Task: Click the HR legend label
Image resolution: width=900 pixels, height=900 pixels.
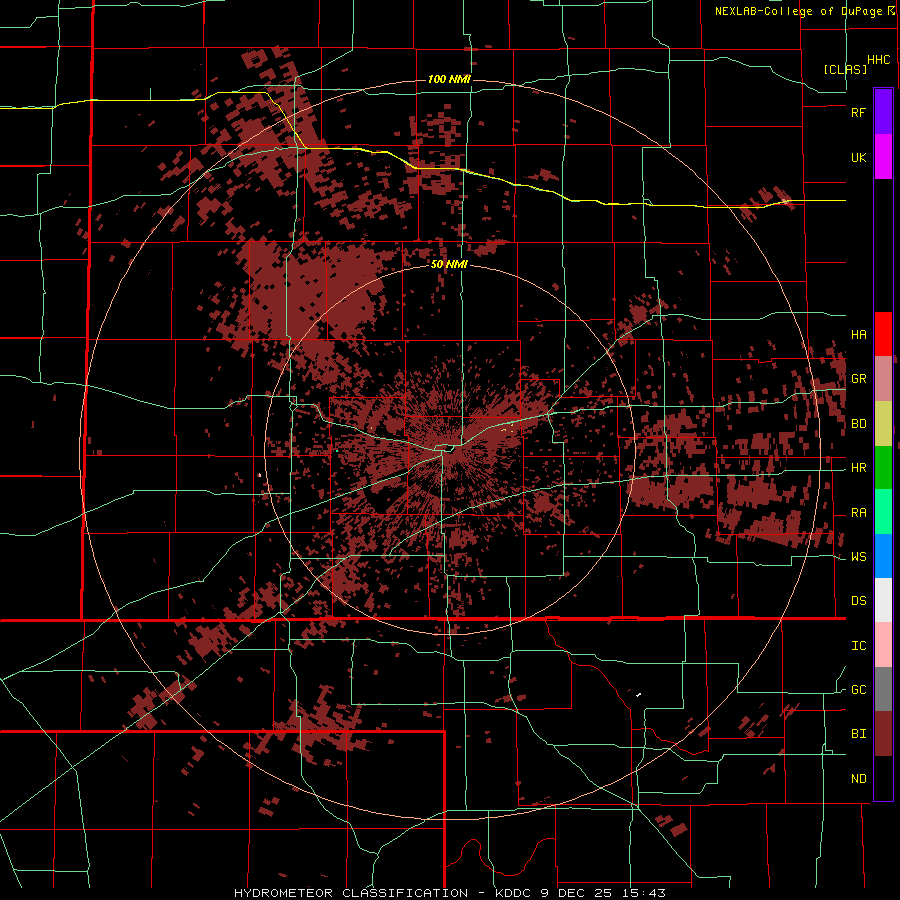Action: [858, 468]
